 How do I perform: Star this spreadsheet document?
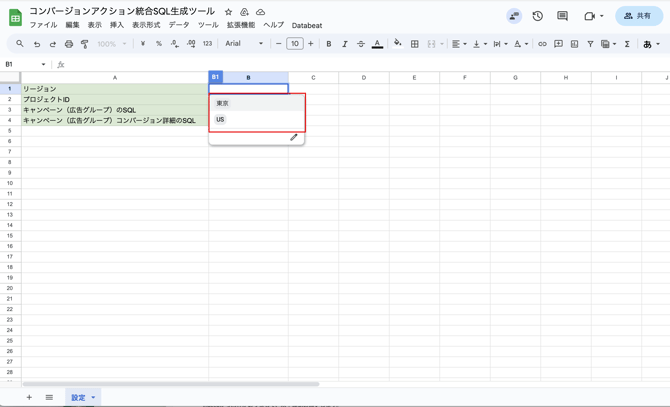click(228, 12)
